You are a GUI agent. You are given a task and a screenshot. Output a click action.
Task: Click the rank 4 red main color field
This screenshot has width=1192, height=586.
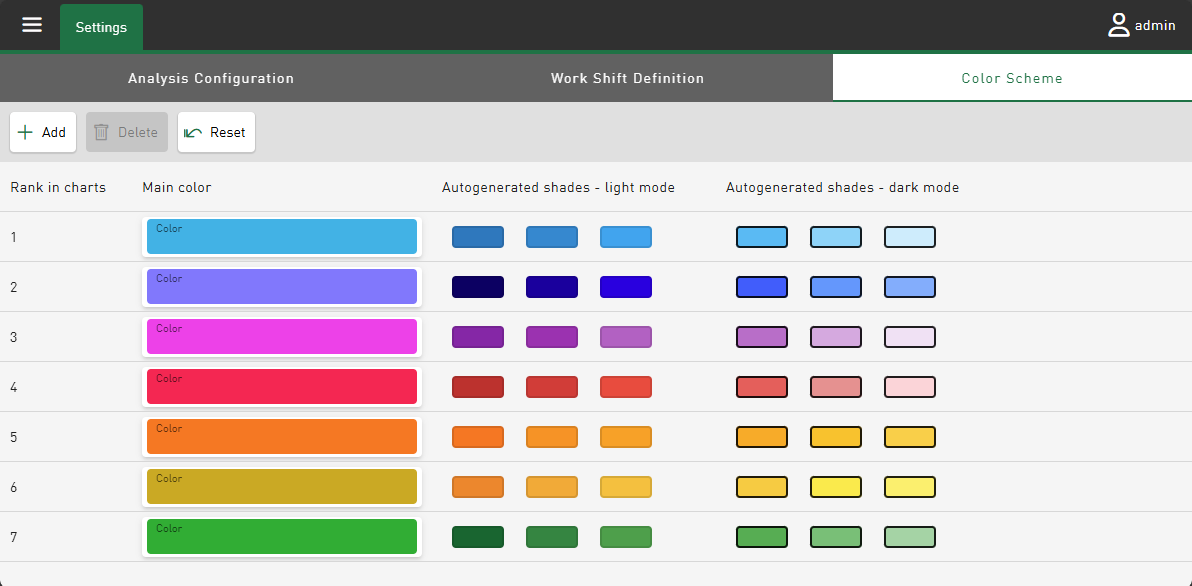tap(281, 387)
